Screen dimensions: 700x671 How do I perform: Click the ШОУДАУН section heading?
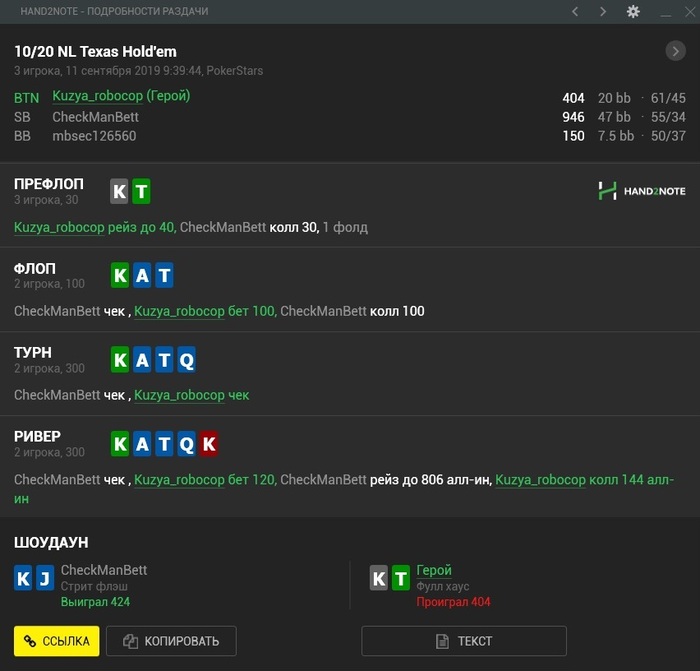point(51,542)
